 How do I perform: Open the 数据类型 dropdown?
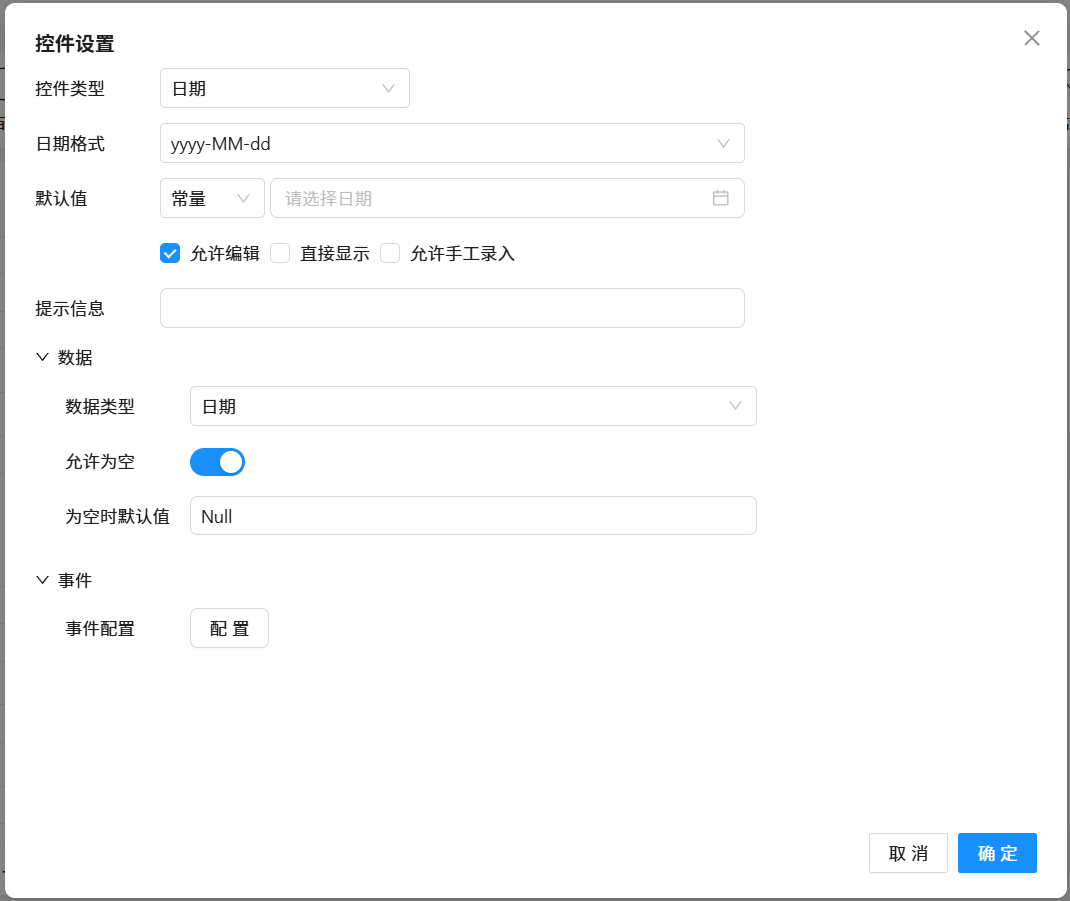pos(473,406)
